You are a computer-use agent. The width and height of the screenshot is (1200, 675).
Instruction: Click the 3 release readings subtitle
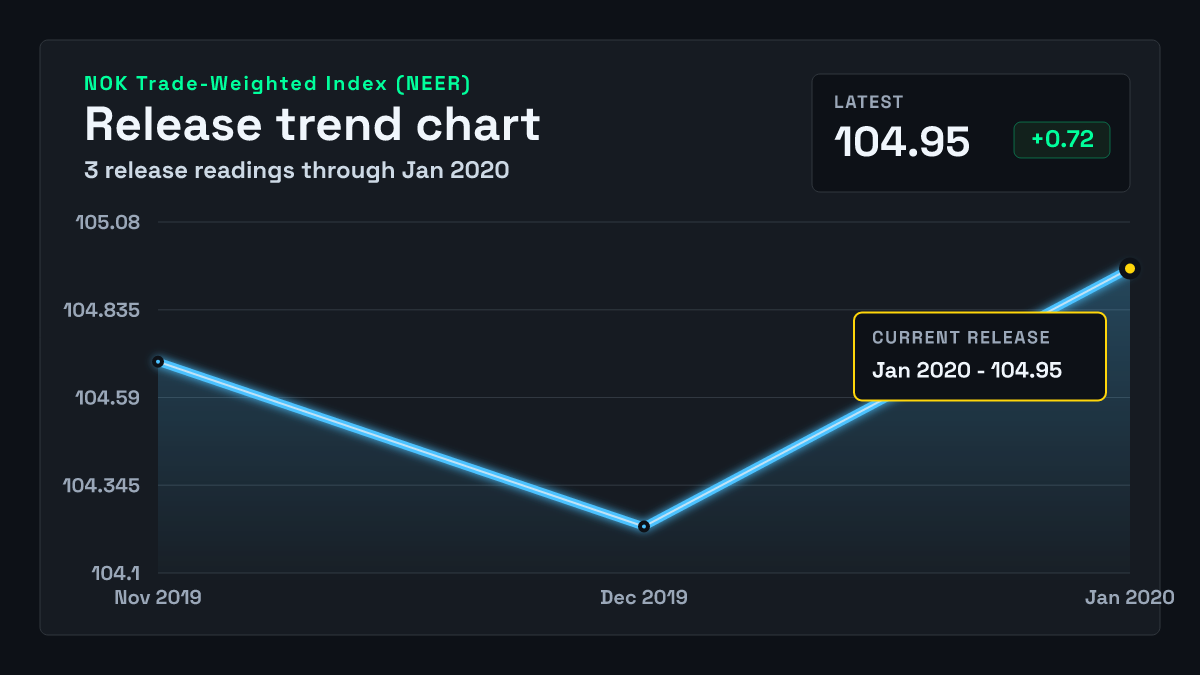[x=297, y=170]
